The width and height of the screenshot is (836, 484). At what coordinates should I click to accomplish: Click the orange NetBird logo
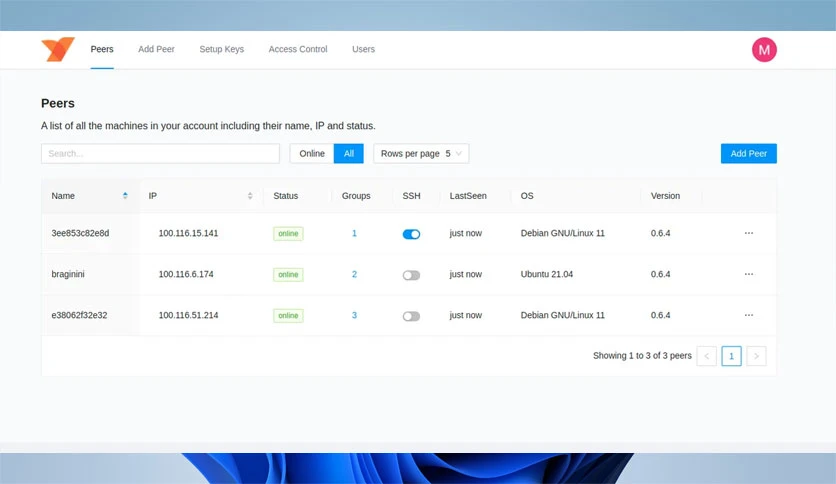[58, 49]
